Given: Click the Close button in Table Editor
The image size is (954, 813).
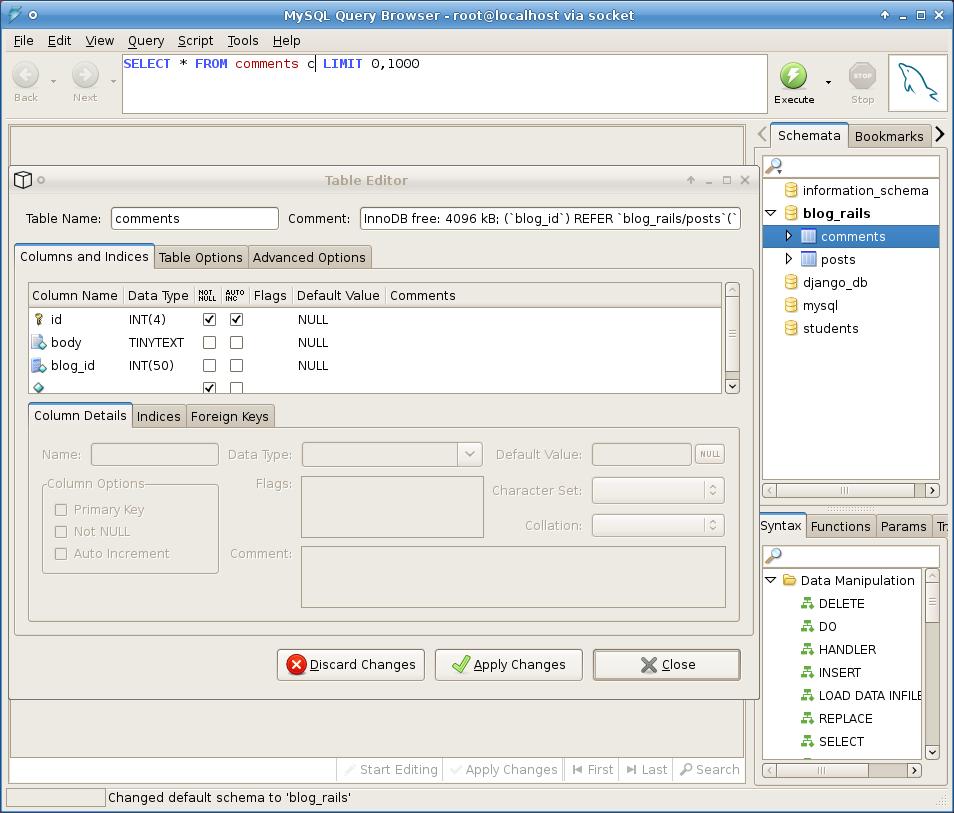Looking at the screenshot, I should point(667,665).
